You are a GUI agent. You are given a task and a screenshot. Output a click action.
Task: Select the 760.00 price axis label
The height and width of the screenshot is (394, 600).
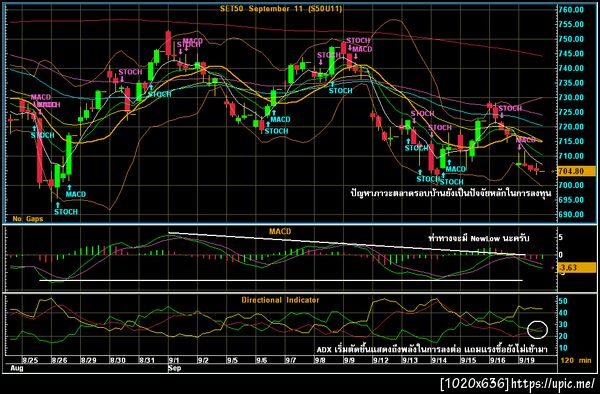point(571,10)
